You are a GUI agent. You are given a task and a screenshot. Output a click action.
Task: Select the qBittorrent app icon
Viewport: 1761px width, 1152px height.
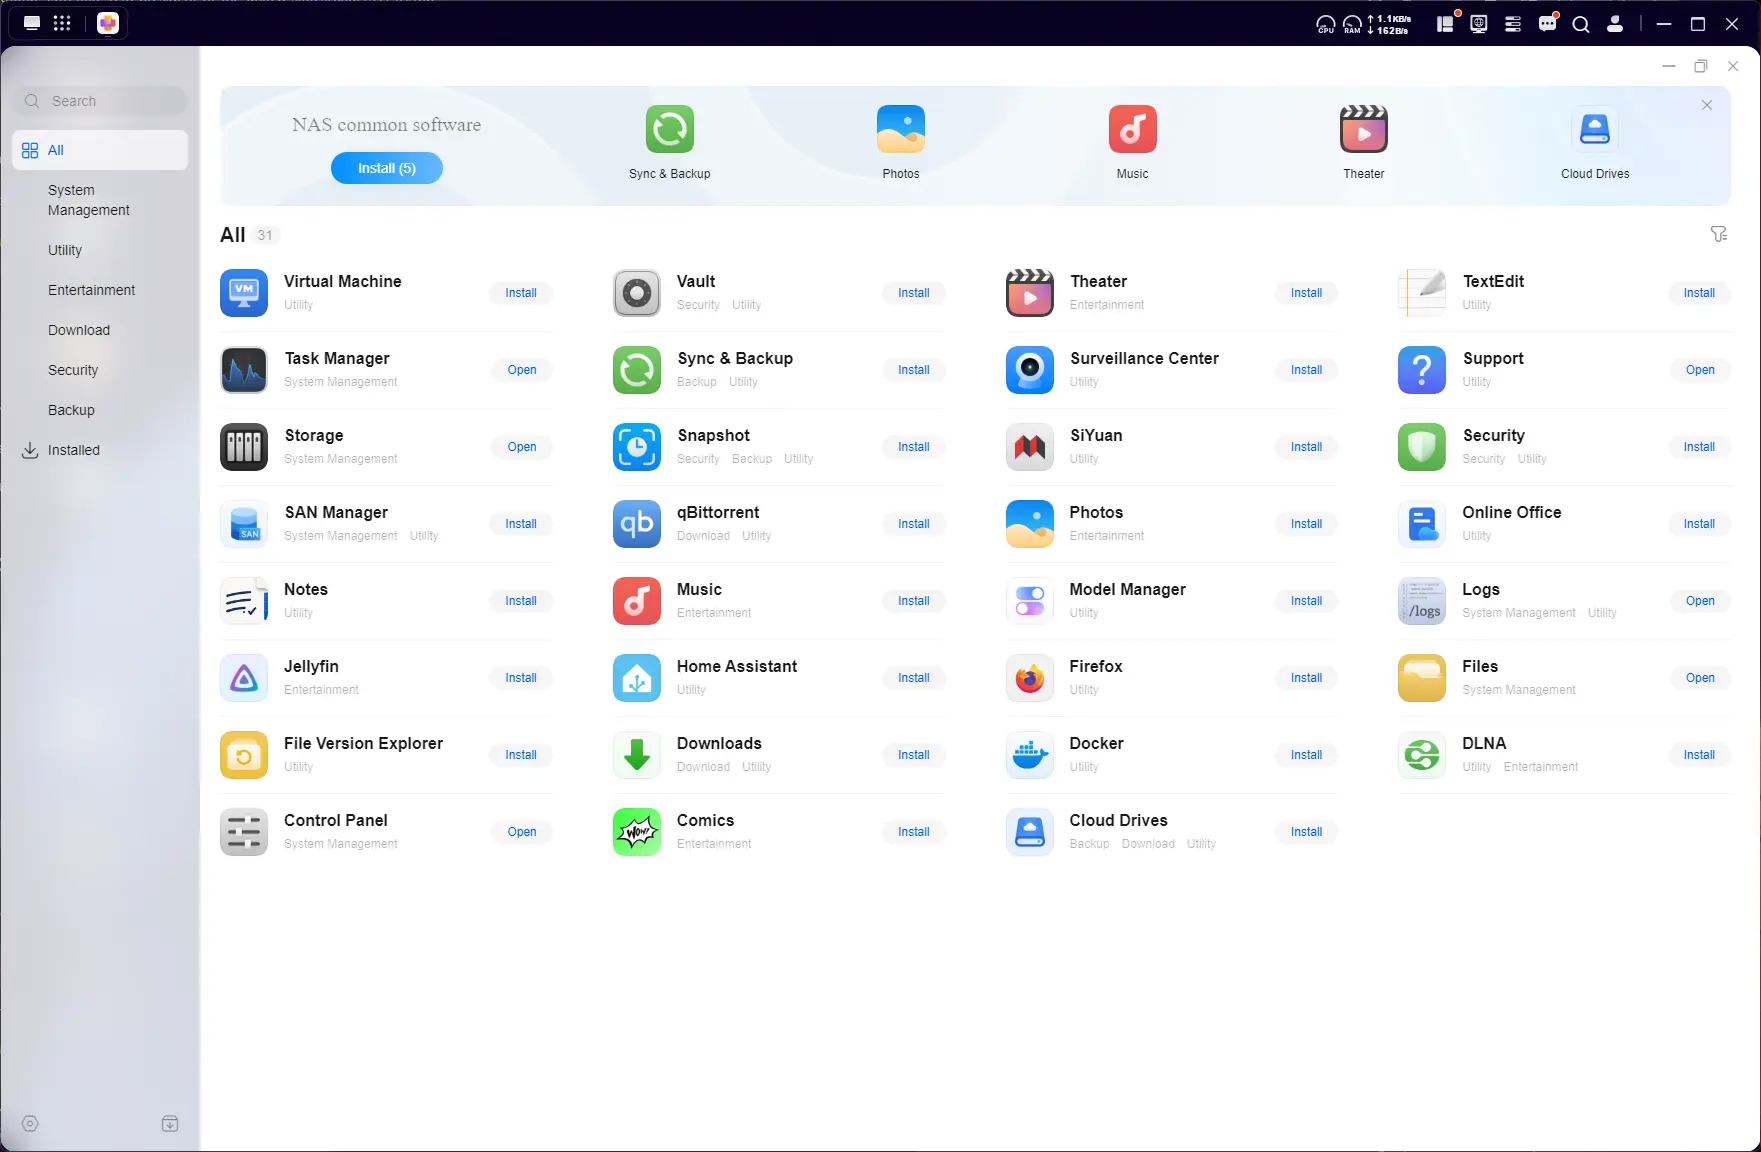point(637,524)
